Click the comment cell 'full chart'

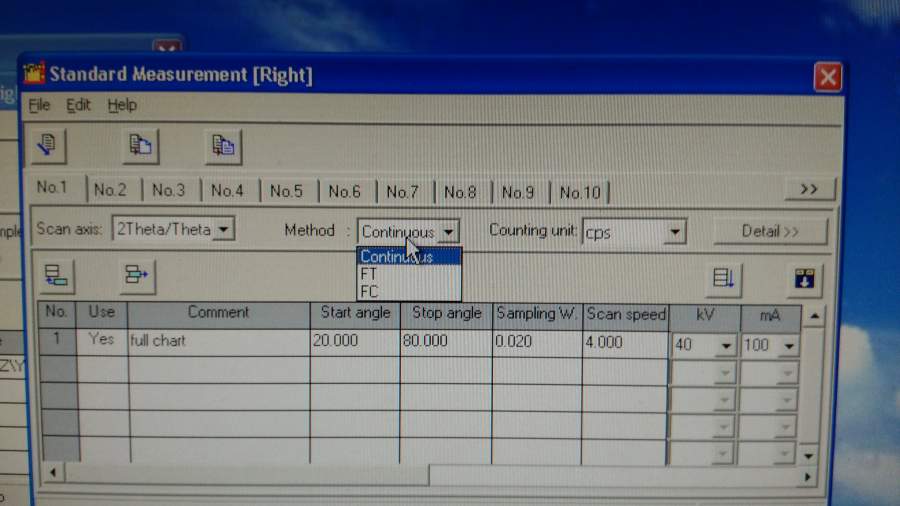pos(219,341)
